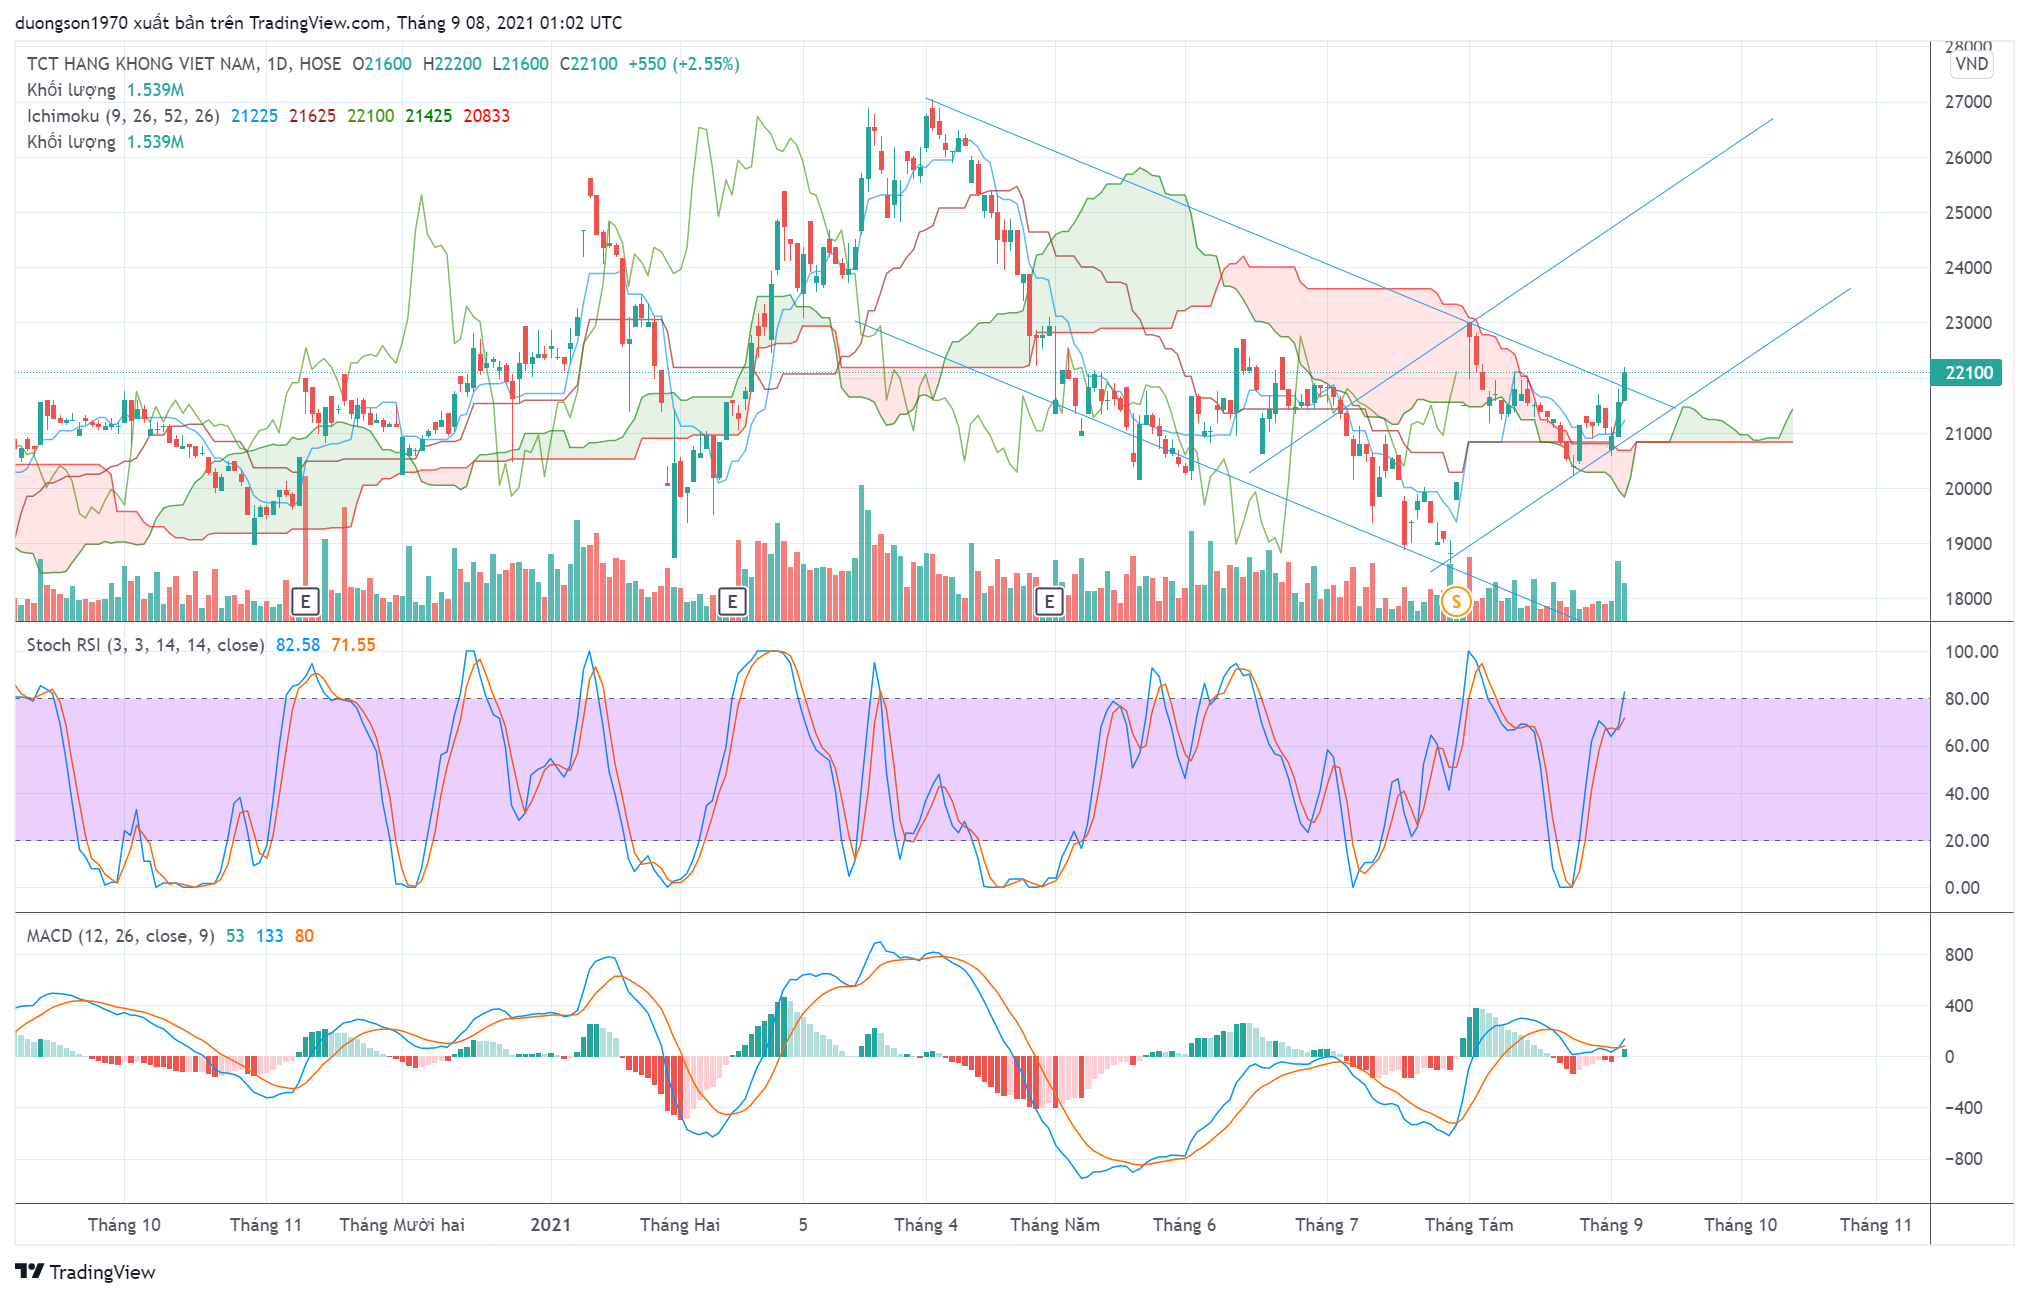Click the 19000 price level on the axis

pyautogui.click(x=1968, y=544)
